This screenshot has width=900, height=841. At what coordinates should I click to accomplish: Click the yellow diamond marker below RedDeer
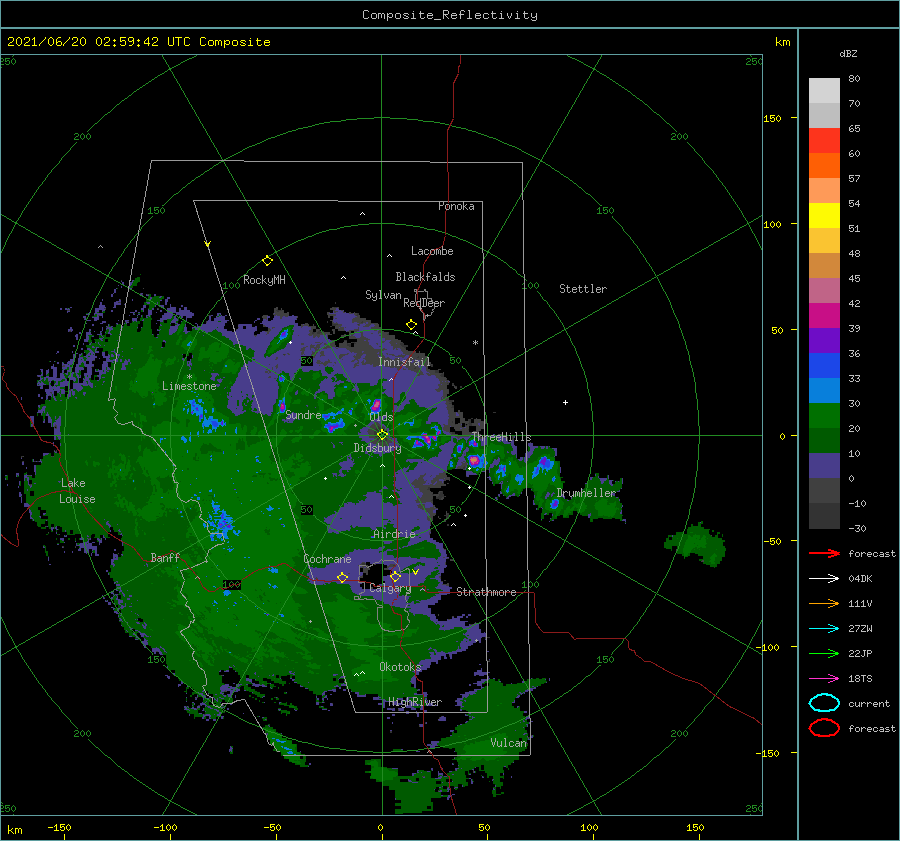pos(412,325)
